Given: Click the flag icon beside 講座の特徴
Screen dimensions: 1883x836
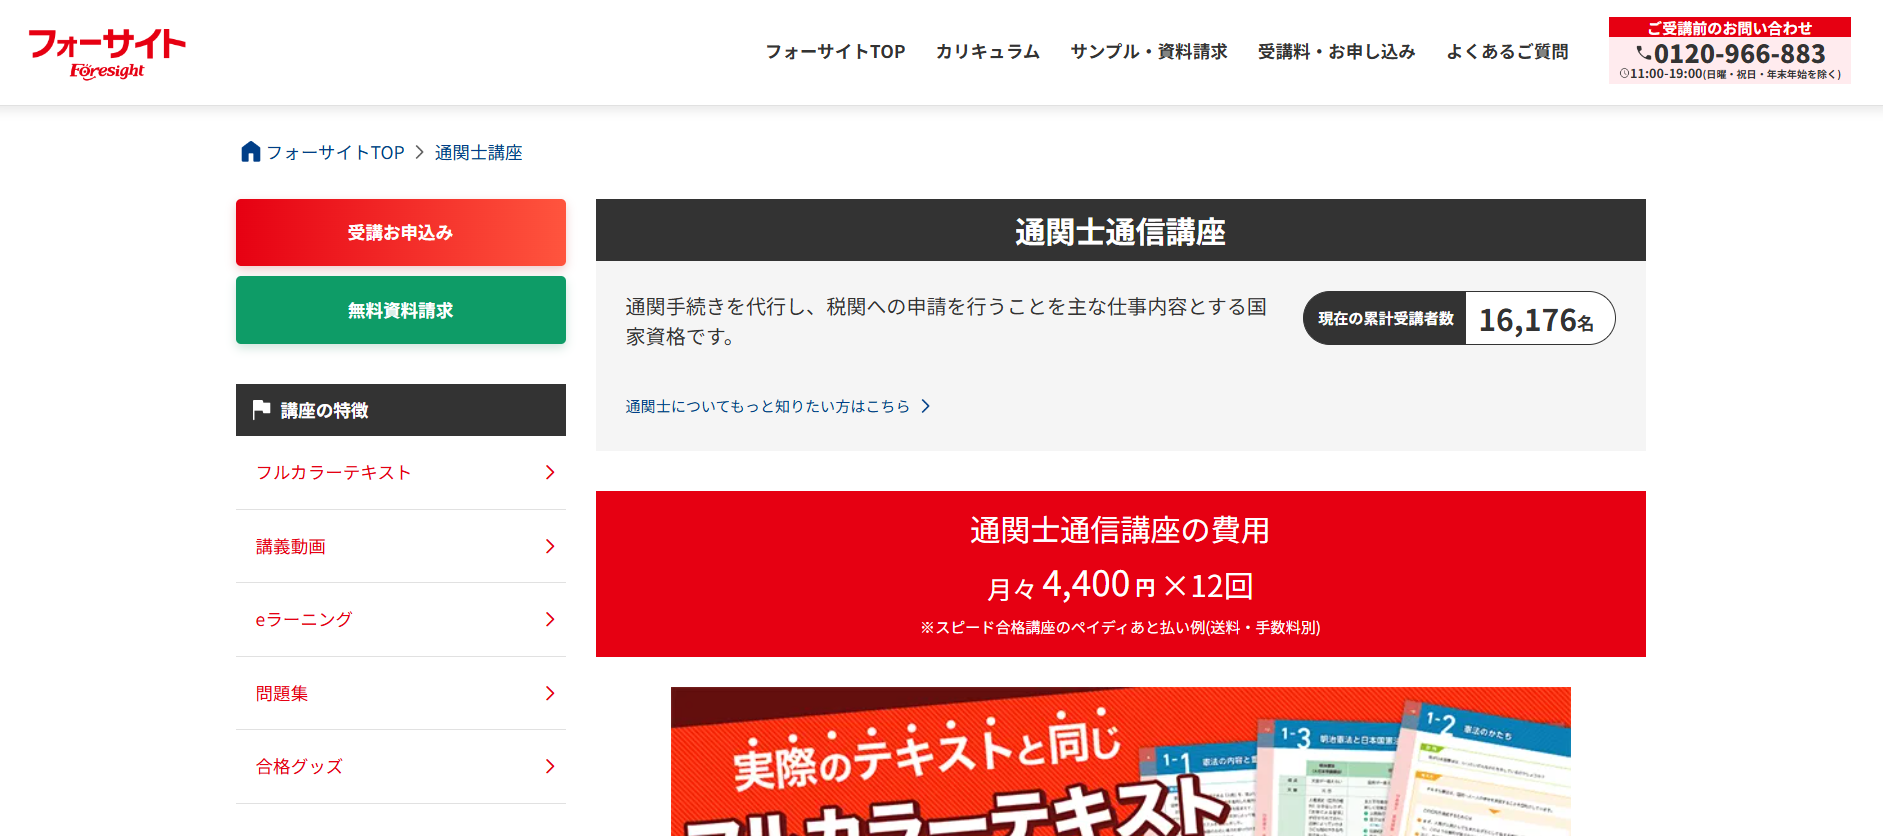Looking at the screenshot, I should coord(262,409).
